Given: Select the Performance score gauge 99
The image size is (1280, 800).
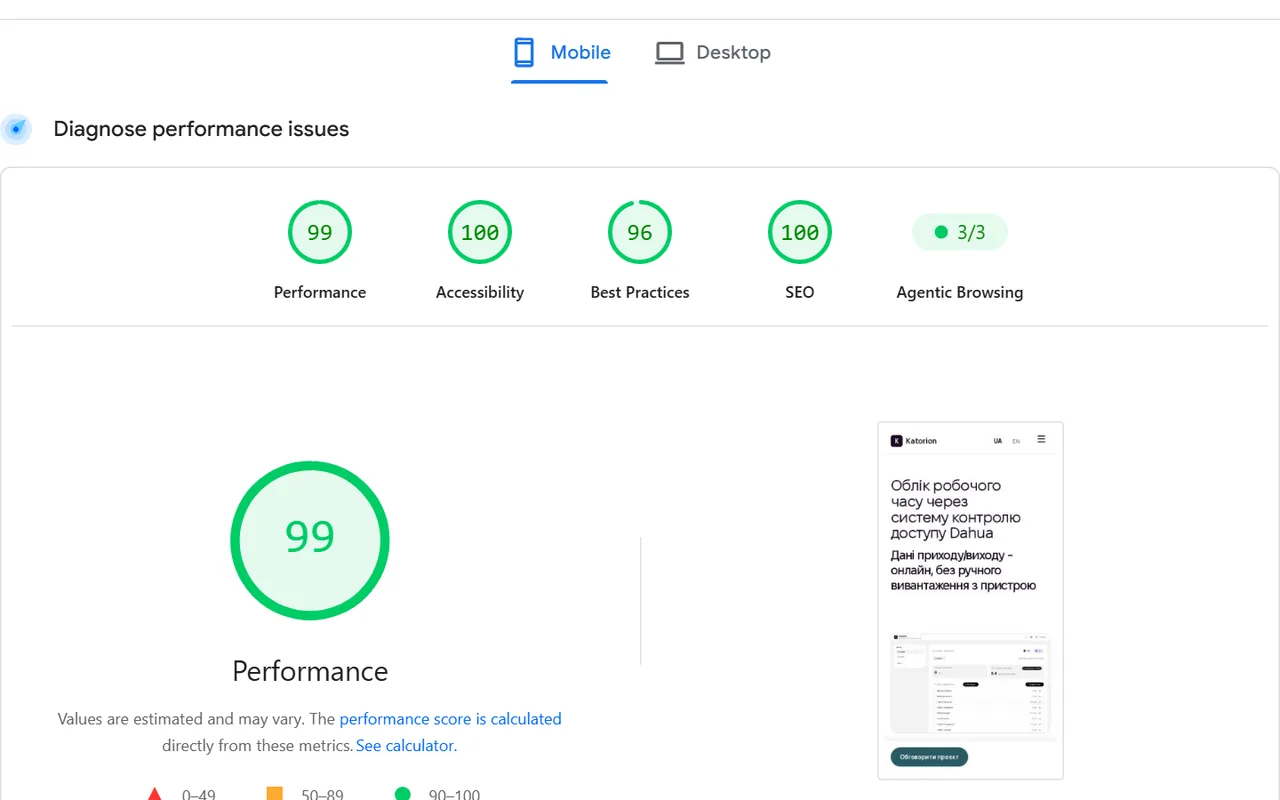Looking at the screenshot, I should [x=320, y=232].
